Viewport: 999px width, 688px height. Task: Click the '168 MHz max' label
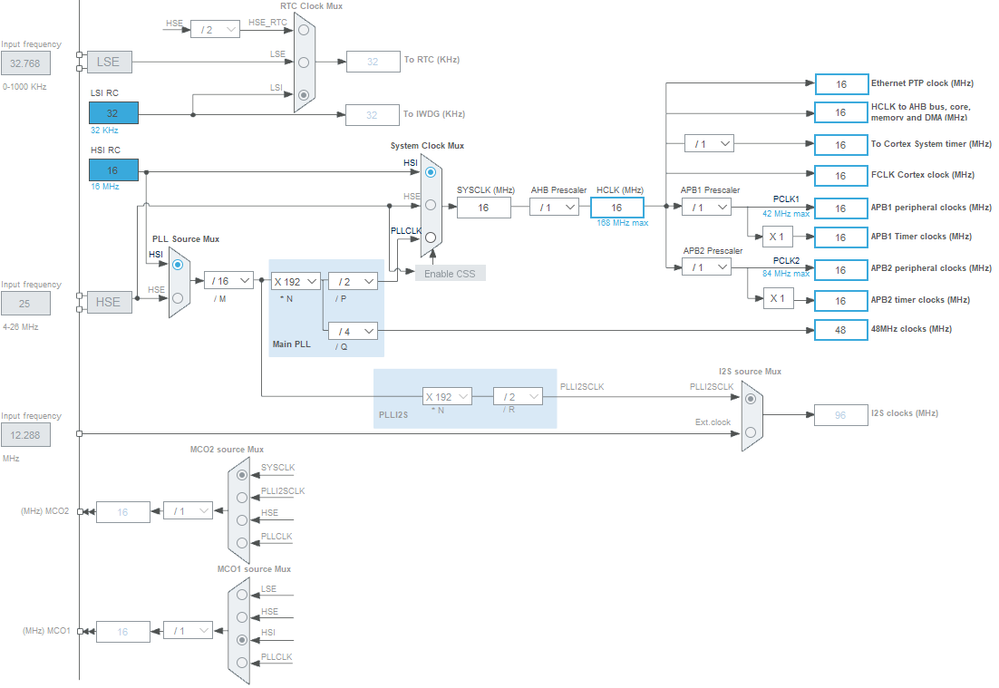click(622, 223)
